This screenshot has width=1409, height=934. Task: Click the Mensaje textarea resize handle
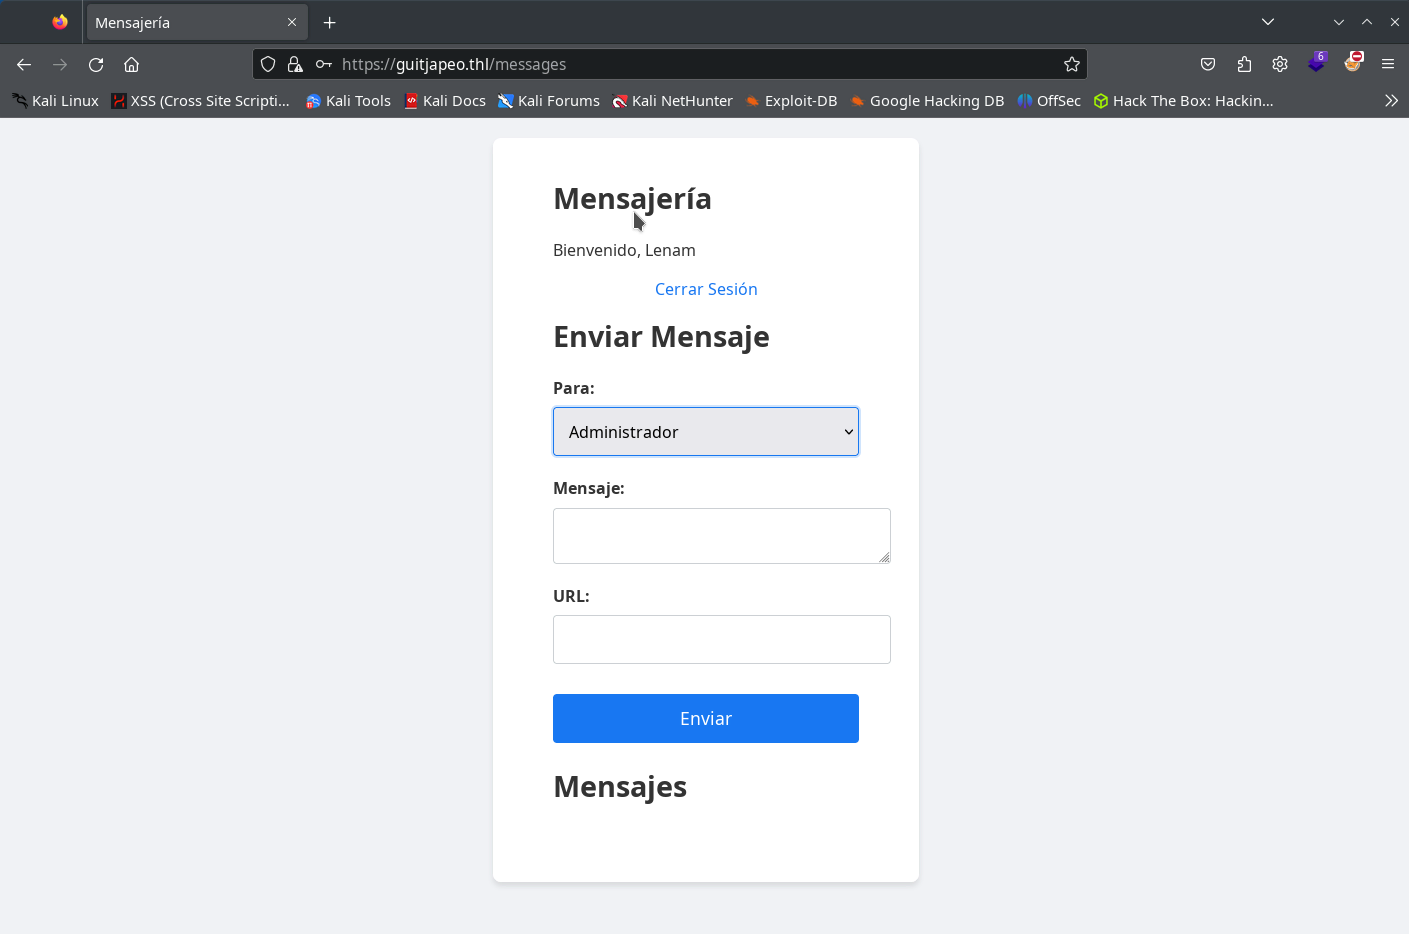tap(884, 557)
